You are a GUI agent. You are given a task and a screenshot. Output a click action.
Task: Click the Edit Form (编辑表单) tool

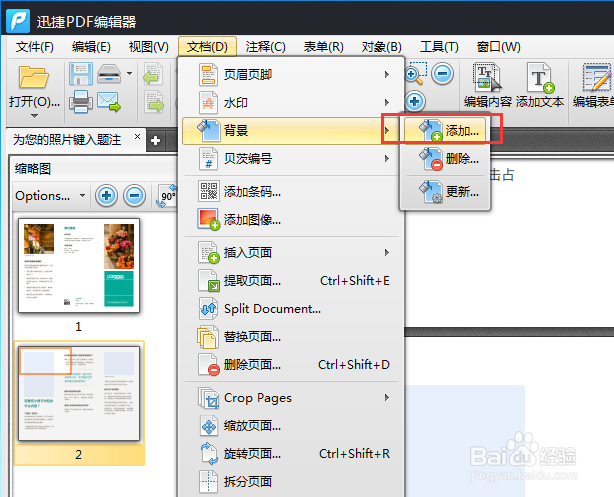(x=593, y=85)
